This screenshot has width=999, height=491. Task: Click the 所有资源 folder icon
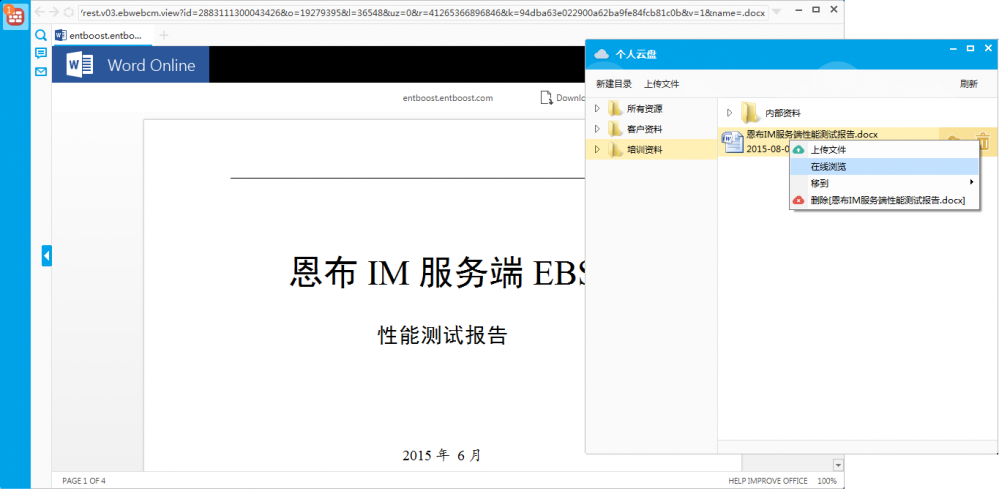(615, 109)
